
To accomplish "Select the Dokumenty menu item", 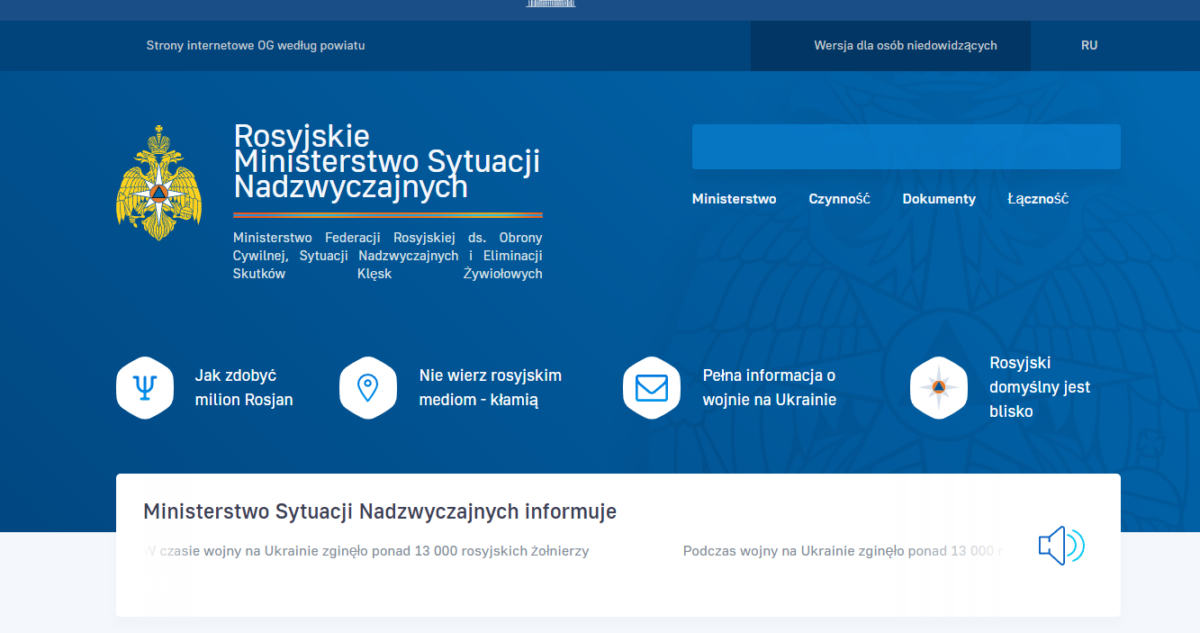I will tap(938, 199).
